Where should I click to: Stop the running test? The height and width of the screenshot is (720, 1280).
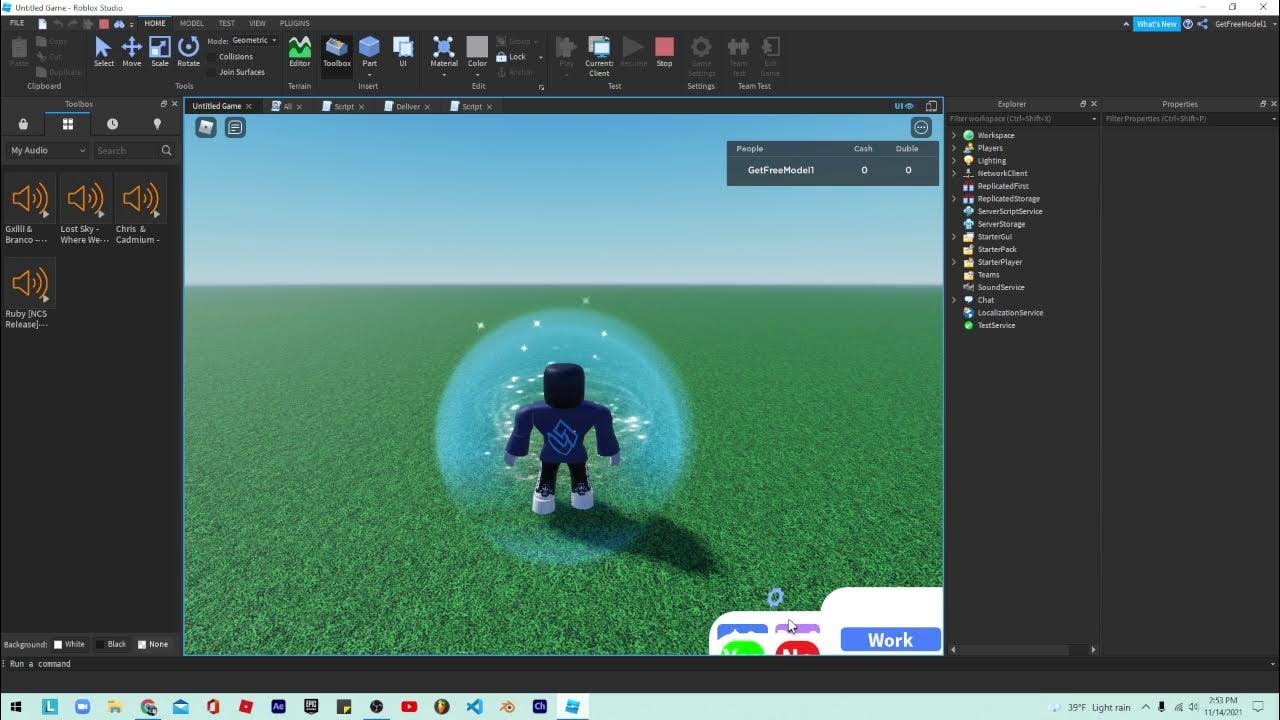coord(664,52)
